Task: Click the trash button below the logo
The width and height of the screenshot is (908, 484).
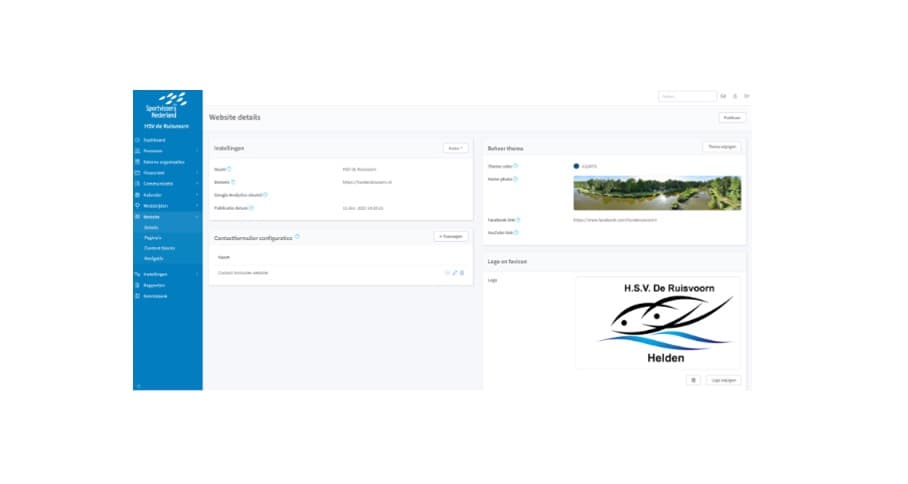Action: coord(693,380)
